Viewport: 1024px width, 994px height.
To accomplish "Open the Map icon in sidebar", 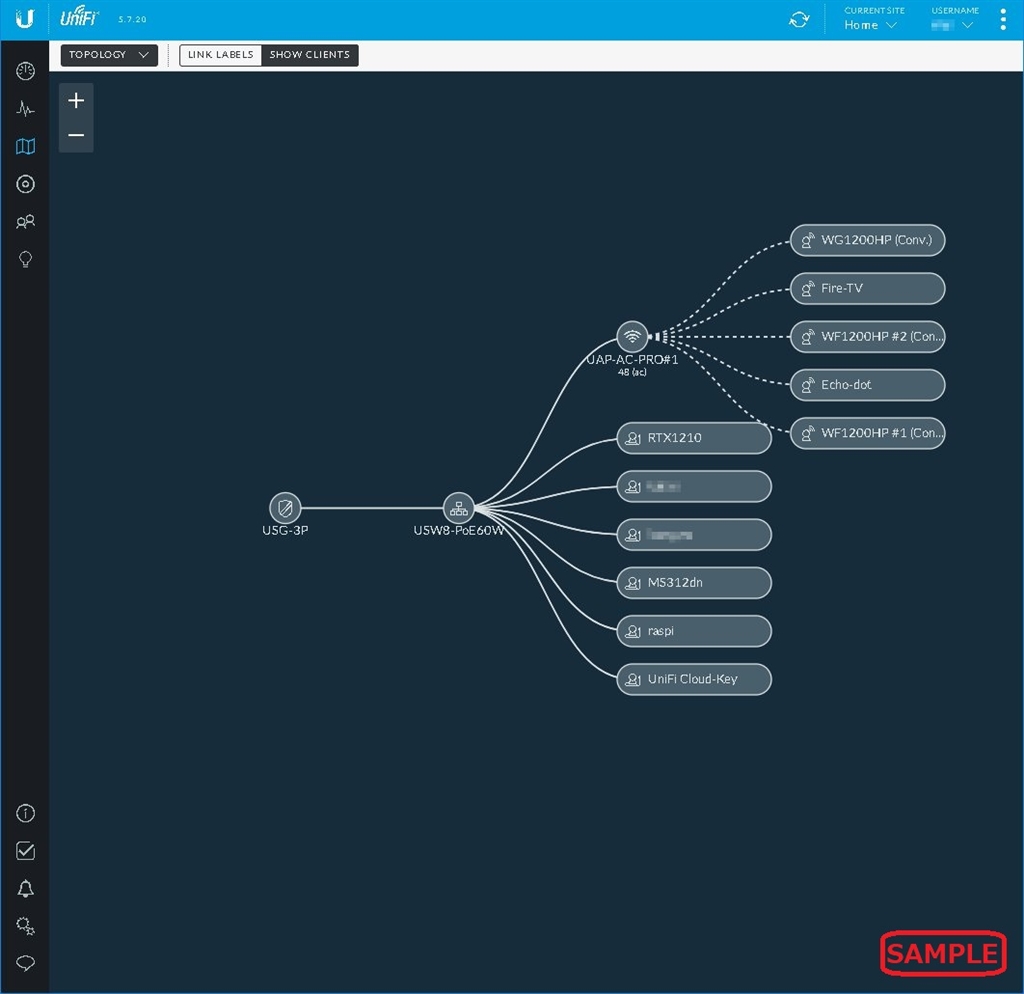I will (x=25, y=146).
